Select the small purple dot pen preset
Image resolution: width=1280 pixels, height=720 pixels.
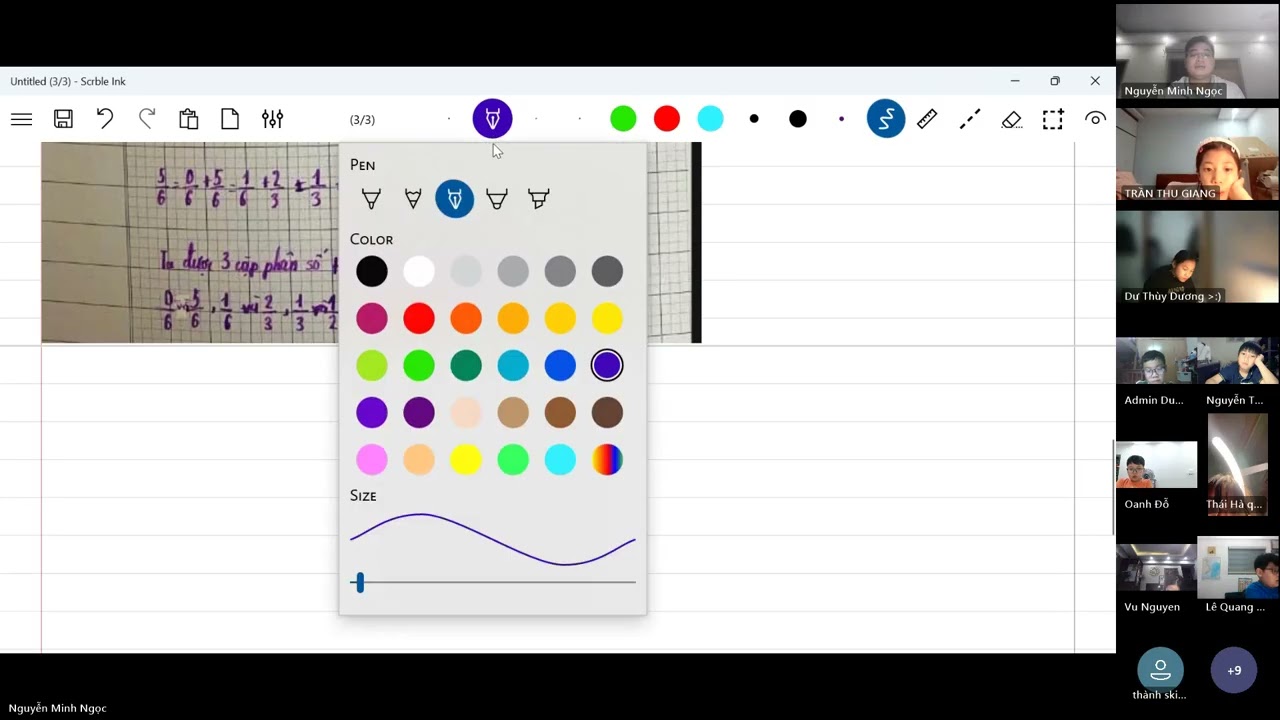tap(841, 119)
